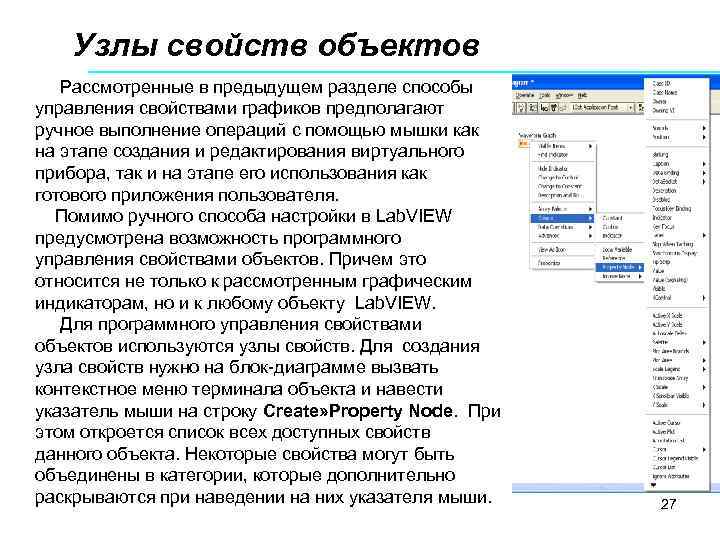The width and height of the screenshot is (720, 540).
Task: Select Cursor List property
Action: click(x=664, y=467)
